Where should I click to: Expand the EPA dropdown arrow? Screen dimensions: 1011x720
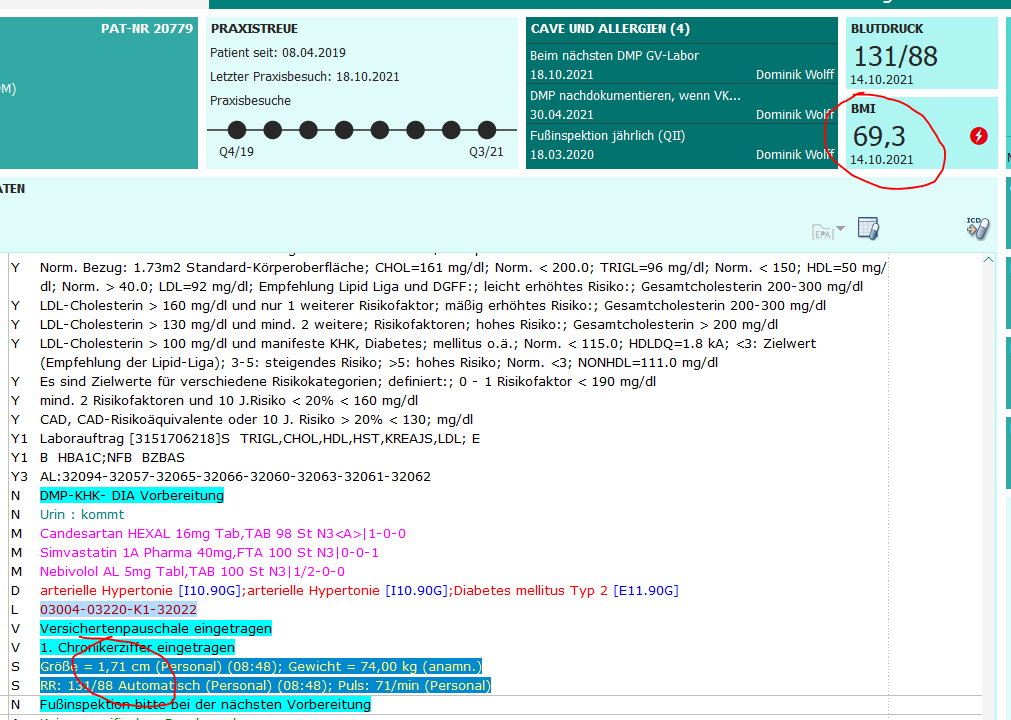click(840, 229)
